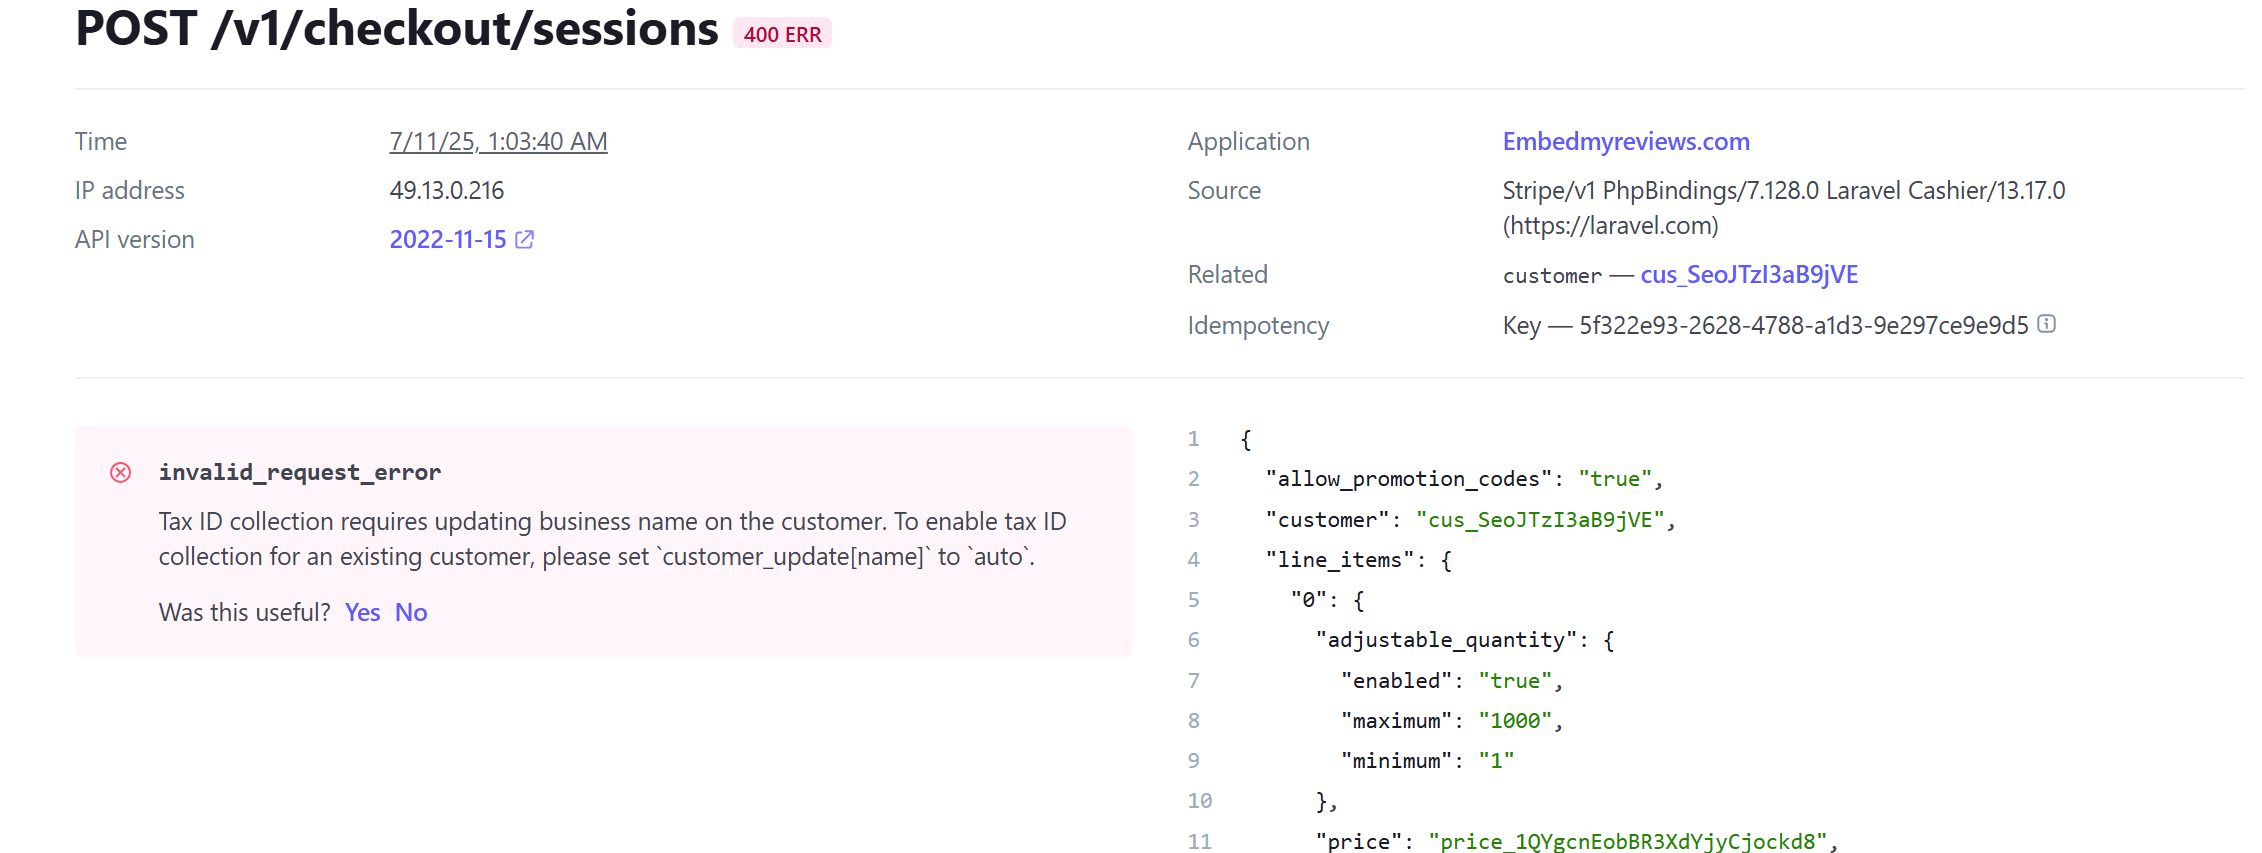Click the Application field label
Screen dimensions: 2262x853
point(1248,142)
